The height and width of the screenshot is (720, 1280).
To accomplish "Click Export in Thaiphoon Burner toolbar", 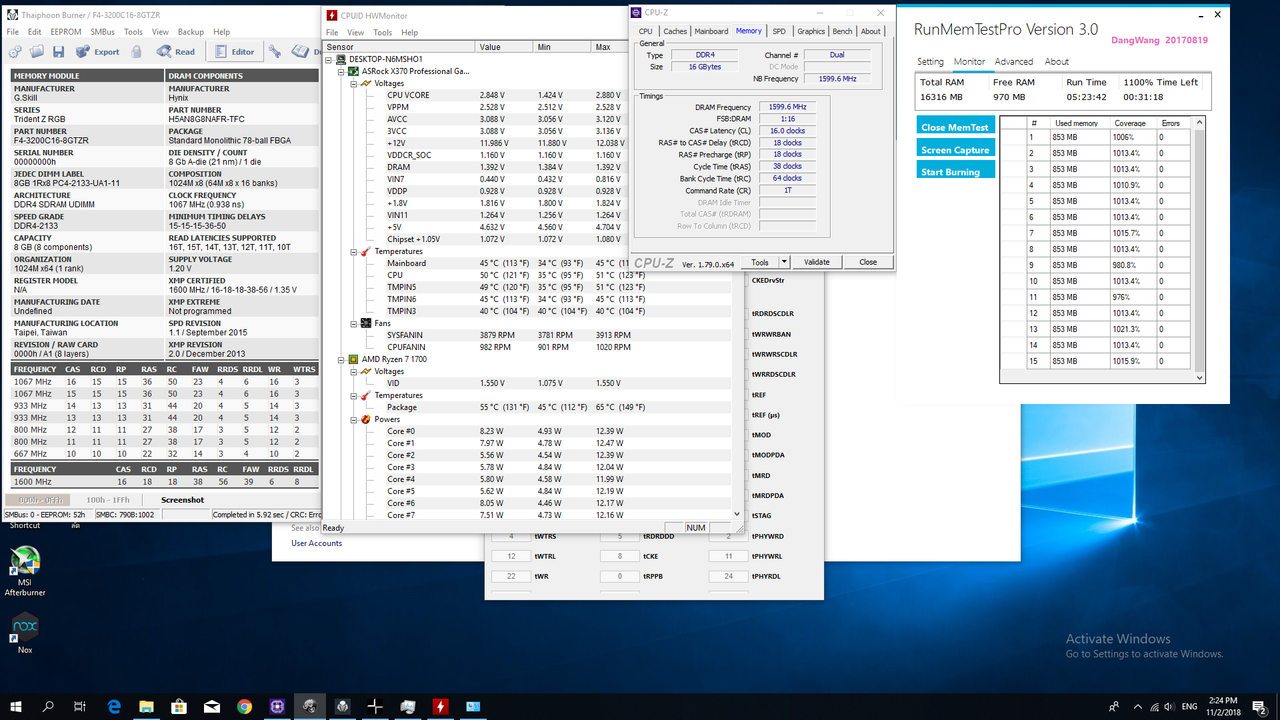I will (98, 51).
